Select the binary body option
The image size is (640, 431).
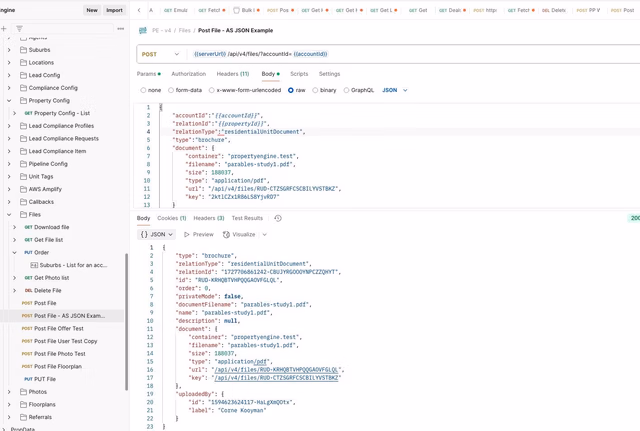coord(316,90)
